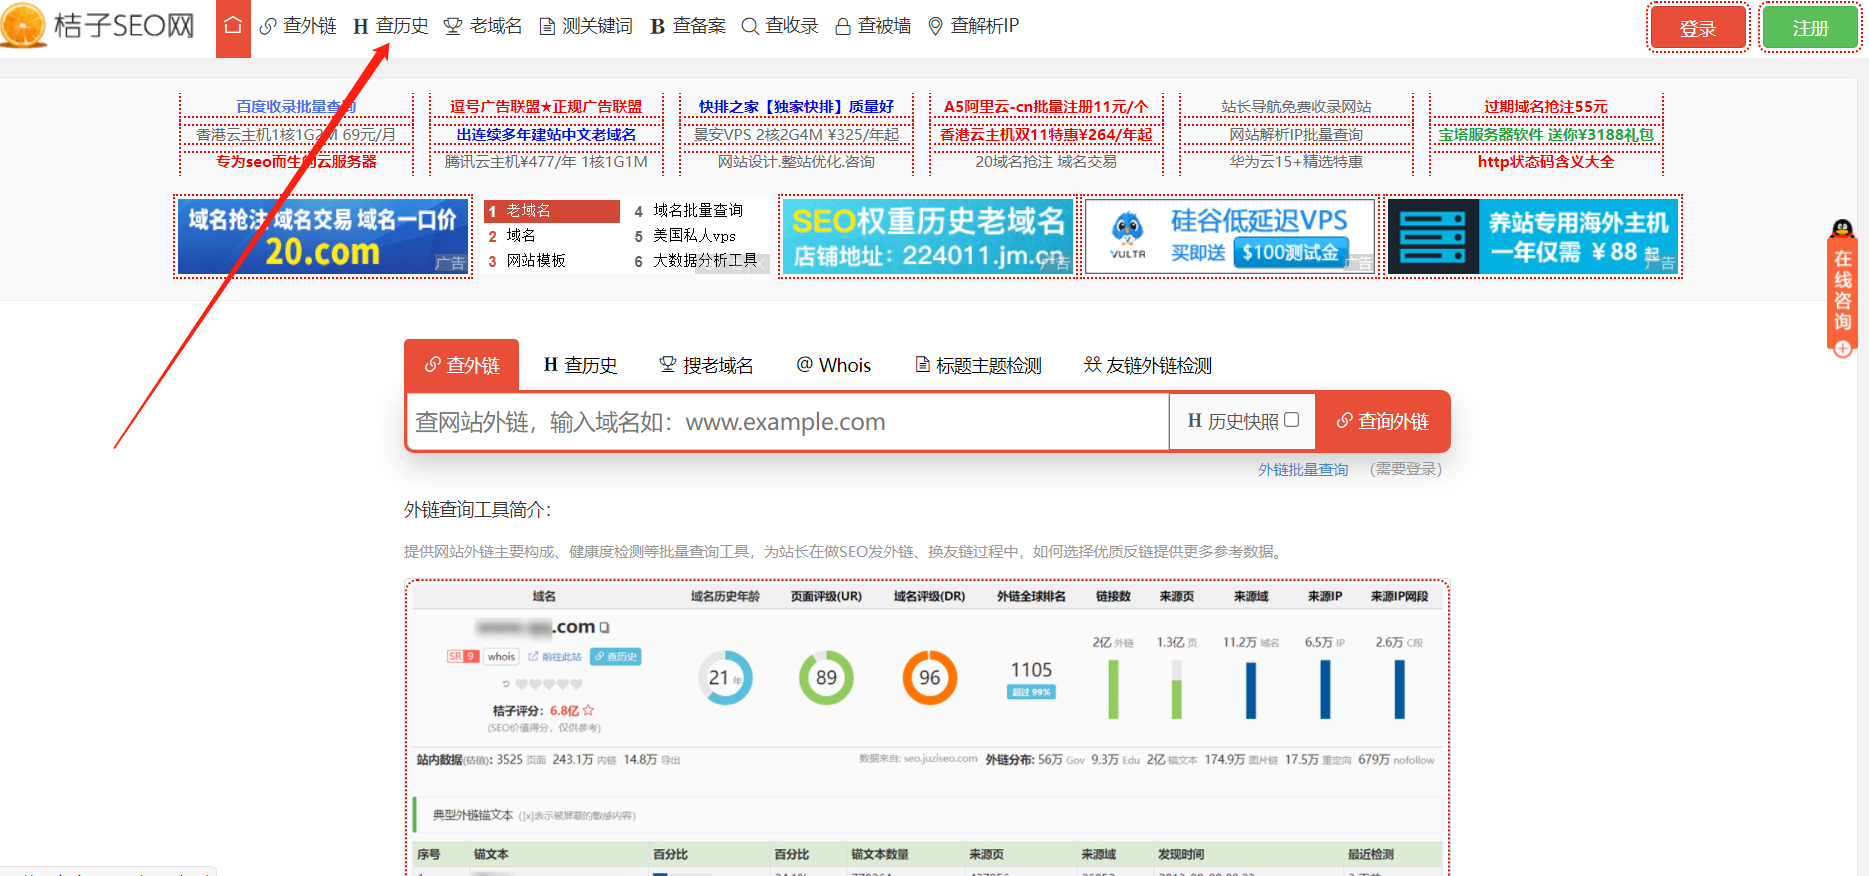Open the A5阿里云-cn批量注册 link
The width and height of the screenshot is (1869, 876).
(1046, 106)
